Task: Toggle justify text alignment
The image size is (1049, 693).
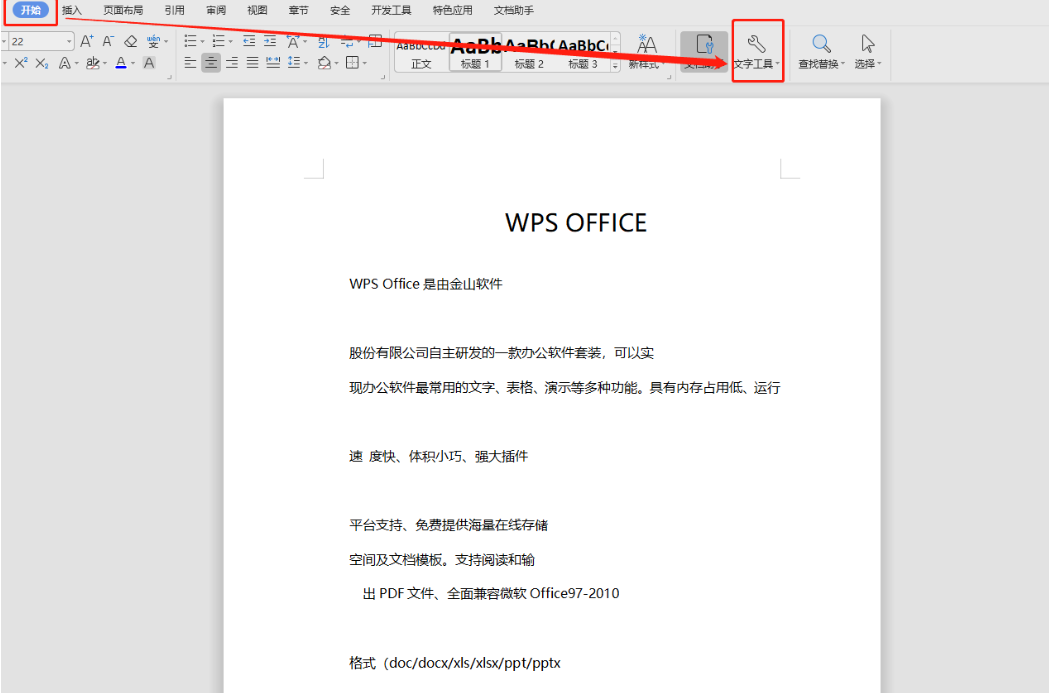Action: pyautogui.click(x=252, y=63)
